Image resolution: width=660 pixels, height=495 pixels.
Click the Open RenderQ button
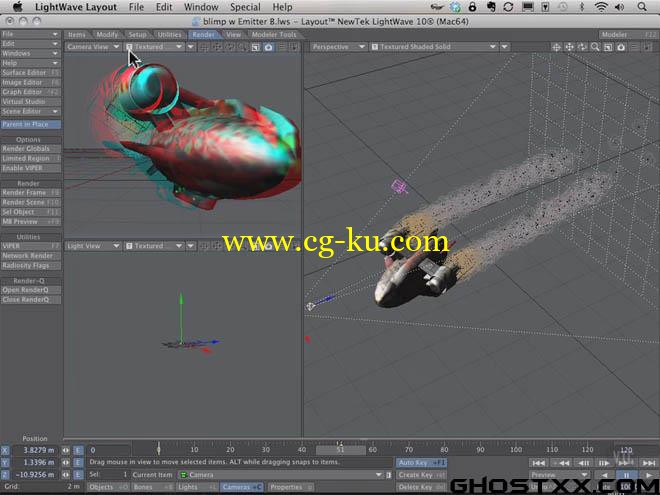[31, 290]
